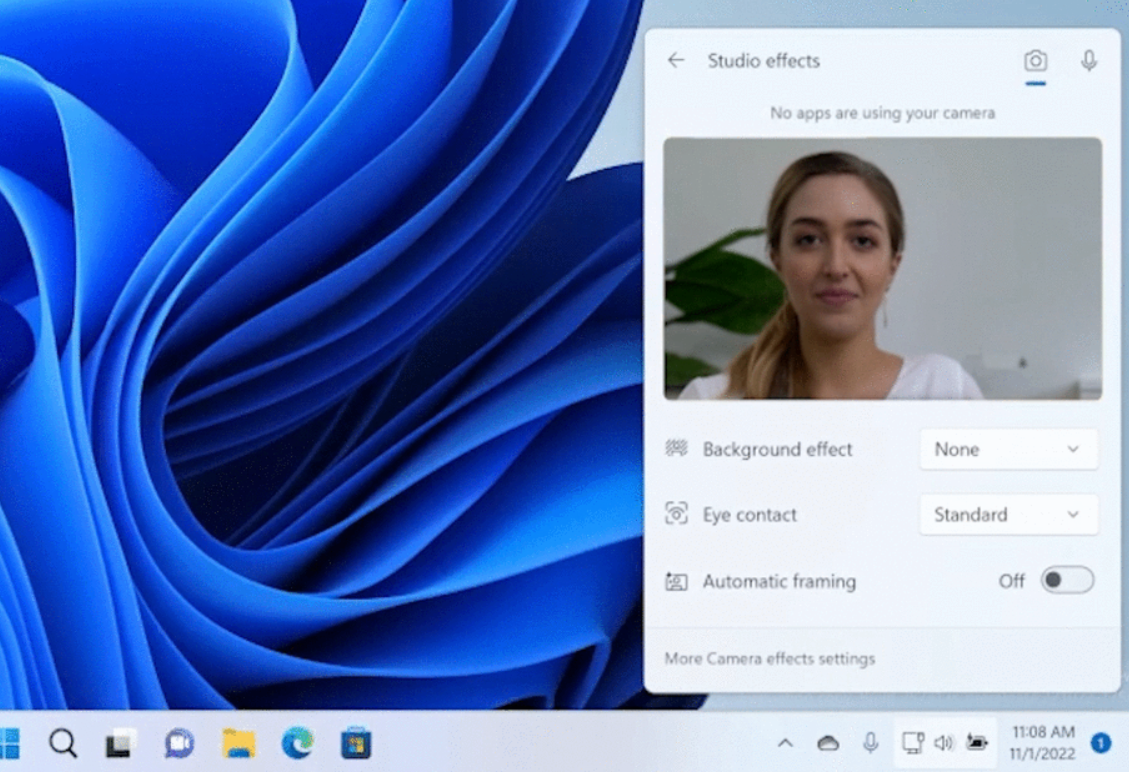The image size is (1129, 772).
Task: Show hidden icons in the system tray
Action: click(785, 743)
